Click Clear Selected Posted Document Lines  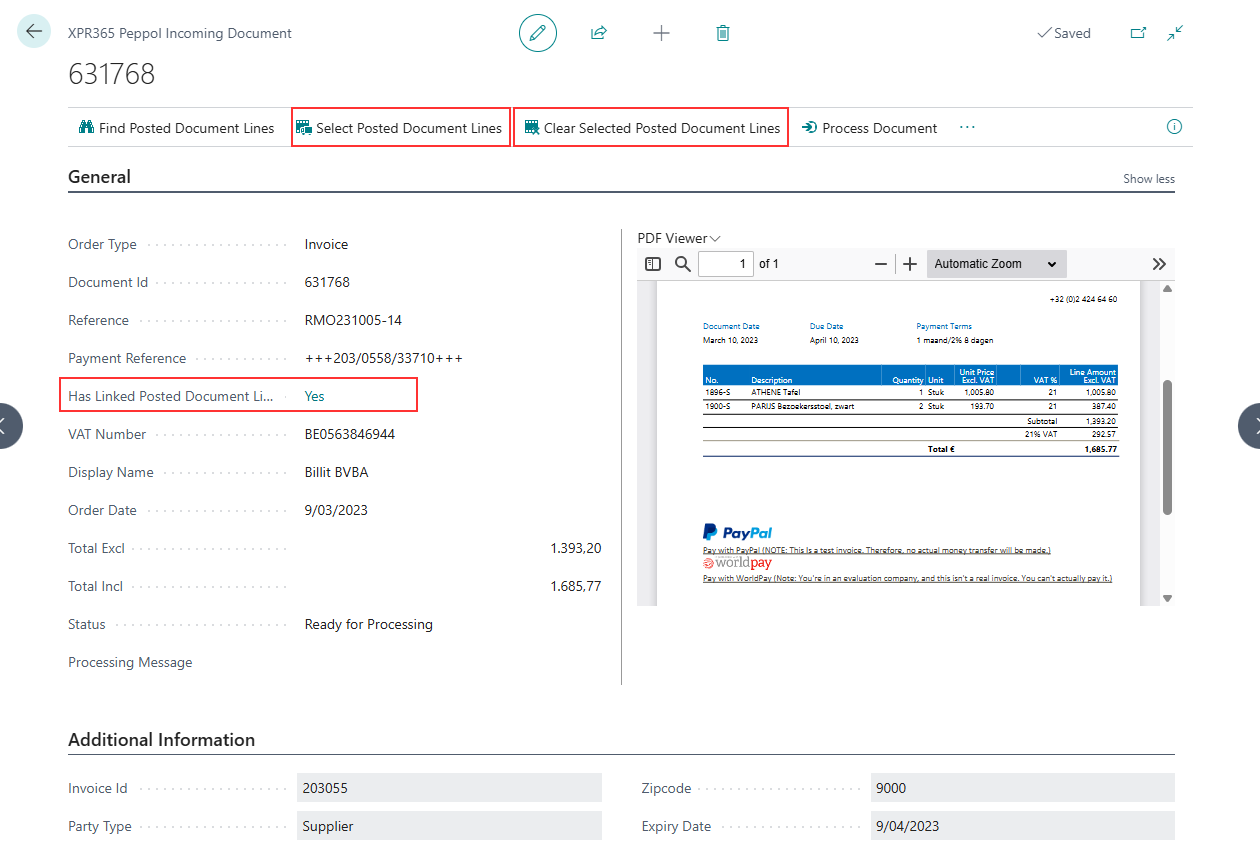652,128
